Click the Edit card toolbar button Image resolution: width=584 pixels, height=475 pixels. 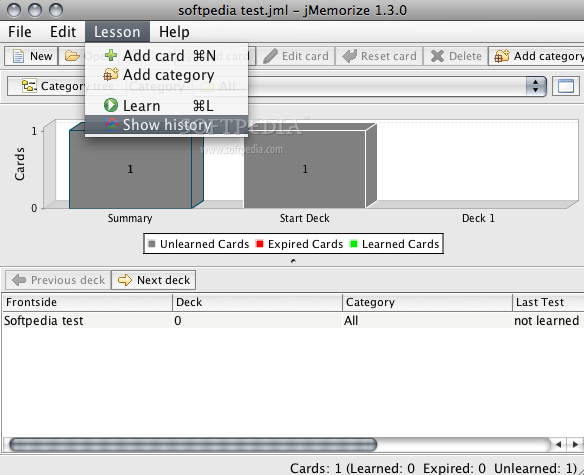point(296,56)
